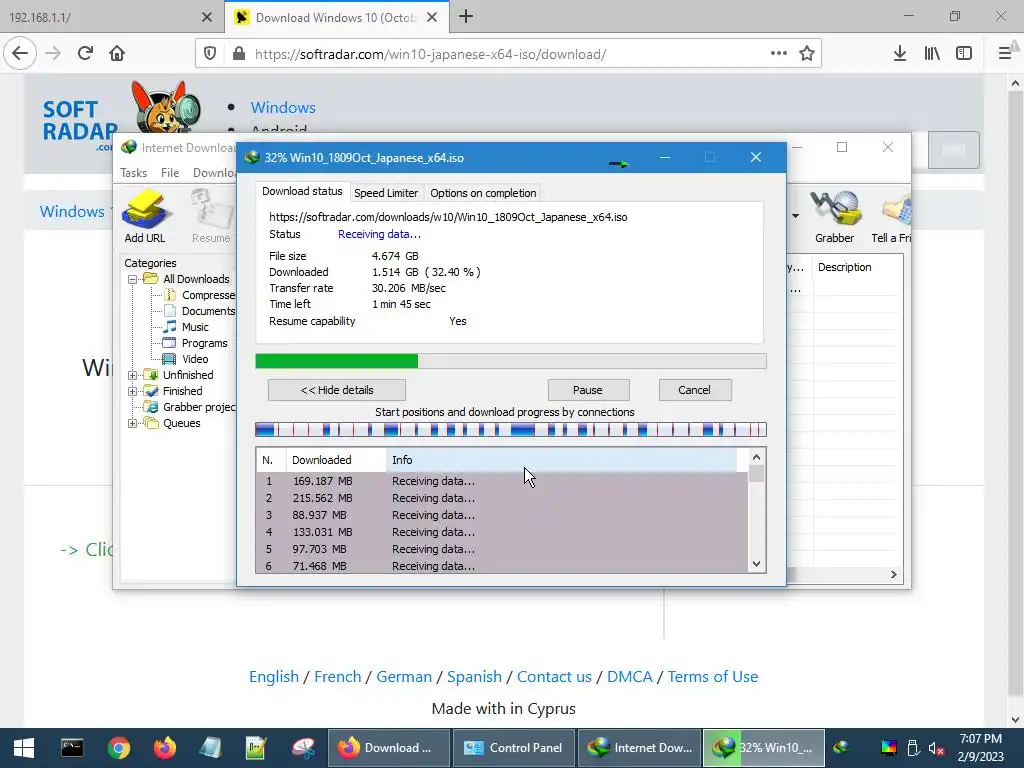Click the IDM tray icon in system tray
The width and height of the screenshot is (1024, 768).
coord(841,746)
